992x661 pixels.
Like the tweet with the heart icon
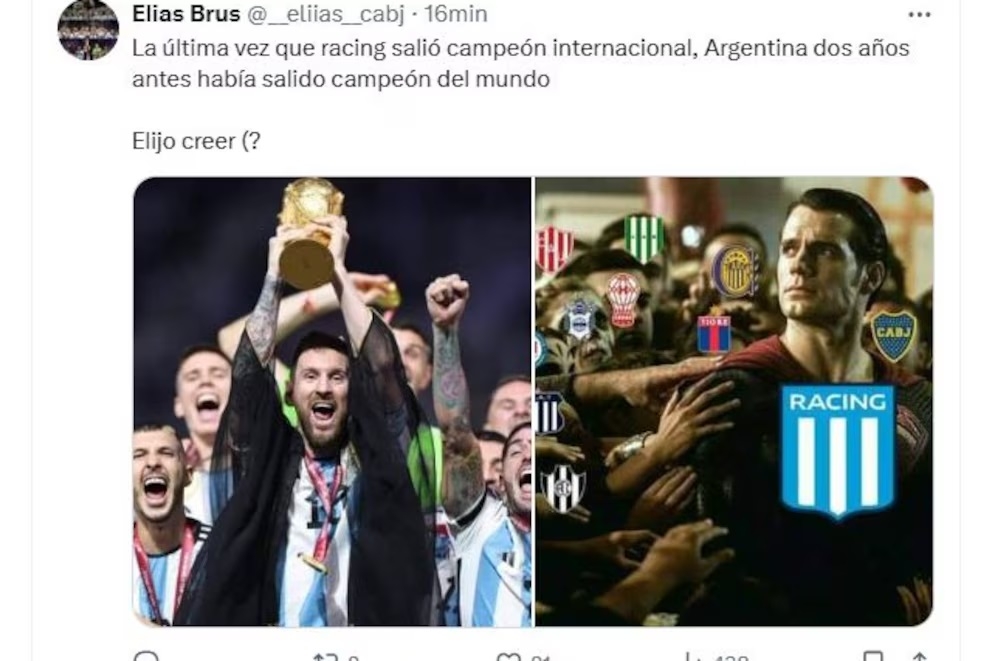pyautogui.click(x=509, y=657)
